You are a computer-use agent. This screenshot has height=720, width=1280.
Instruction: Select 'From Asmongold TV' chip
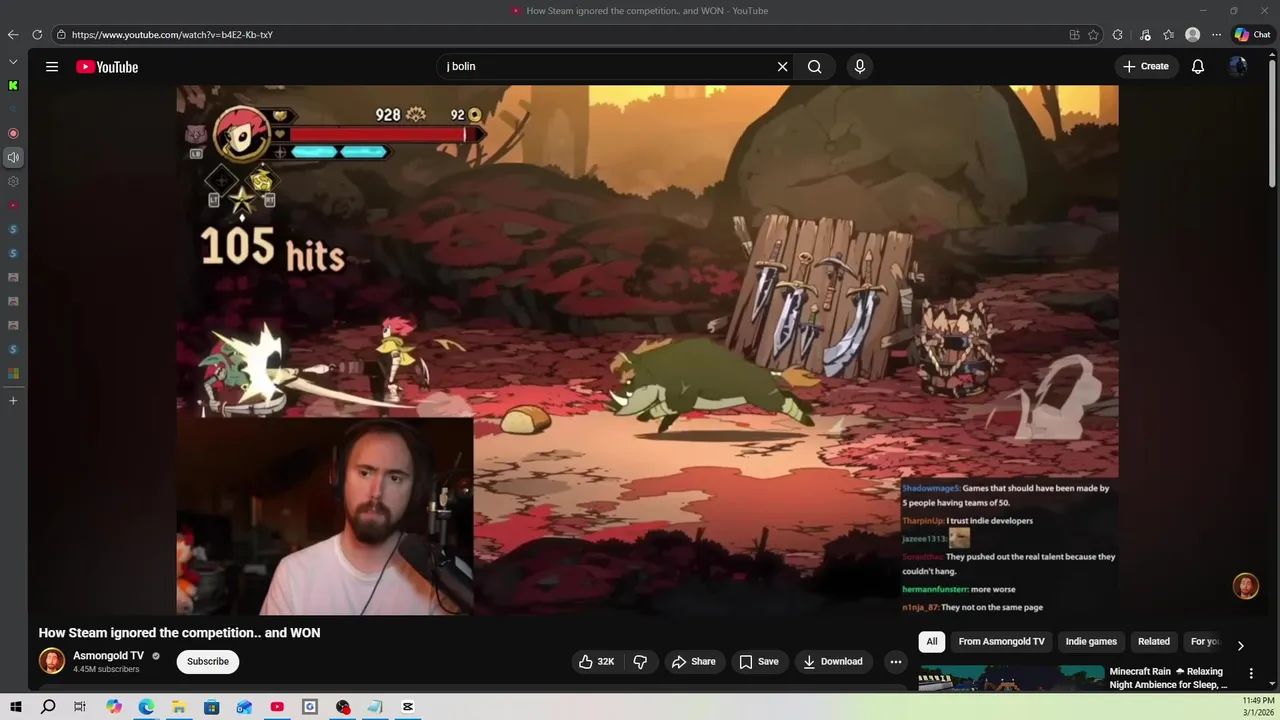click(x=1001, y=642)
